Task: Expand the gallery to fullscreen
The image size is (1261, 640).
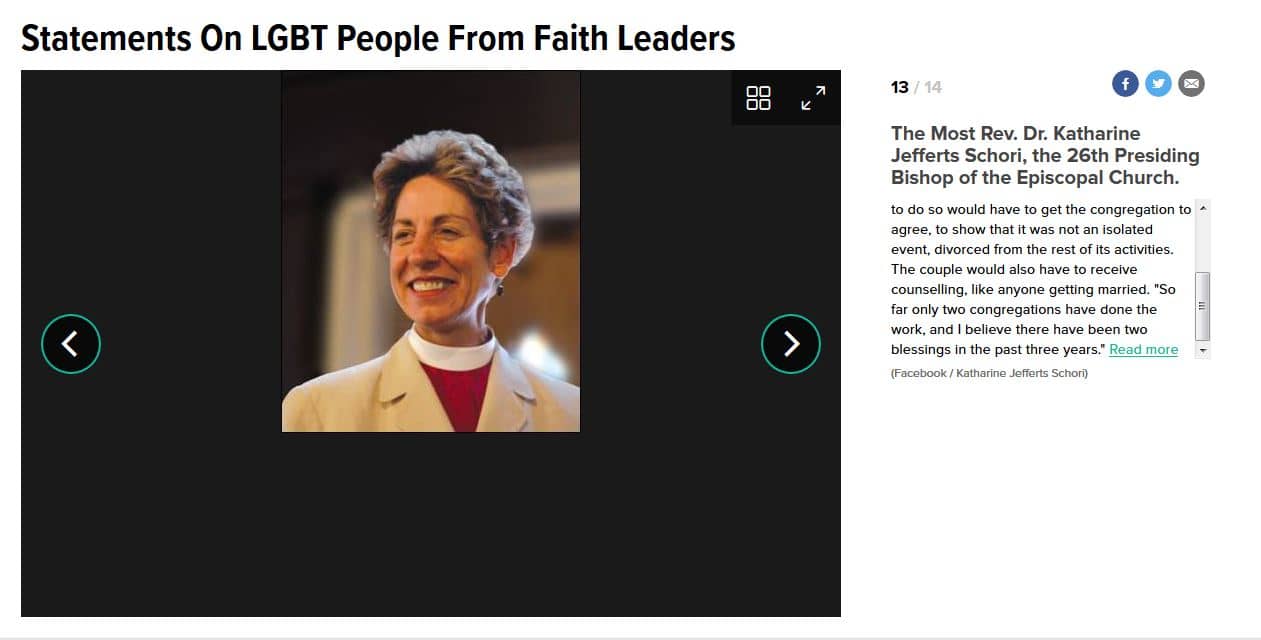Action: [813, 98]
